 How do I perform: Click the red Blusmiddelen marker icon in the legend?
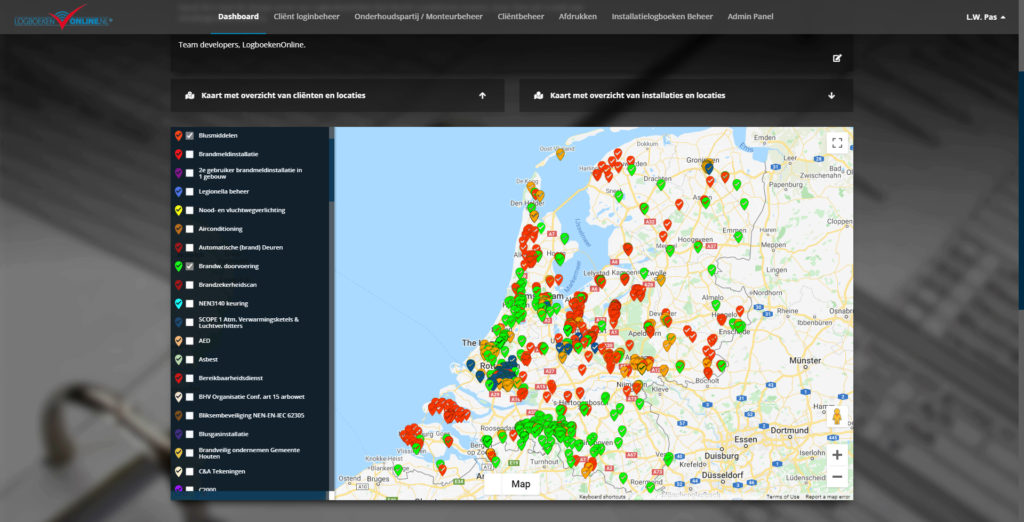[178, 135]
